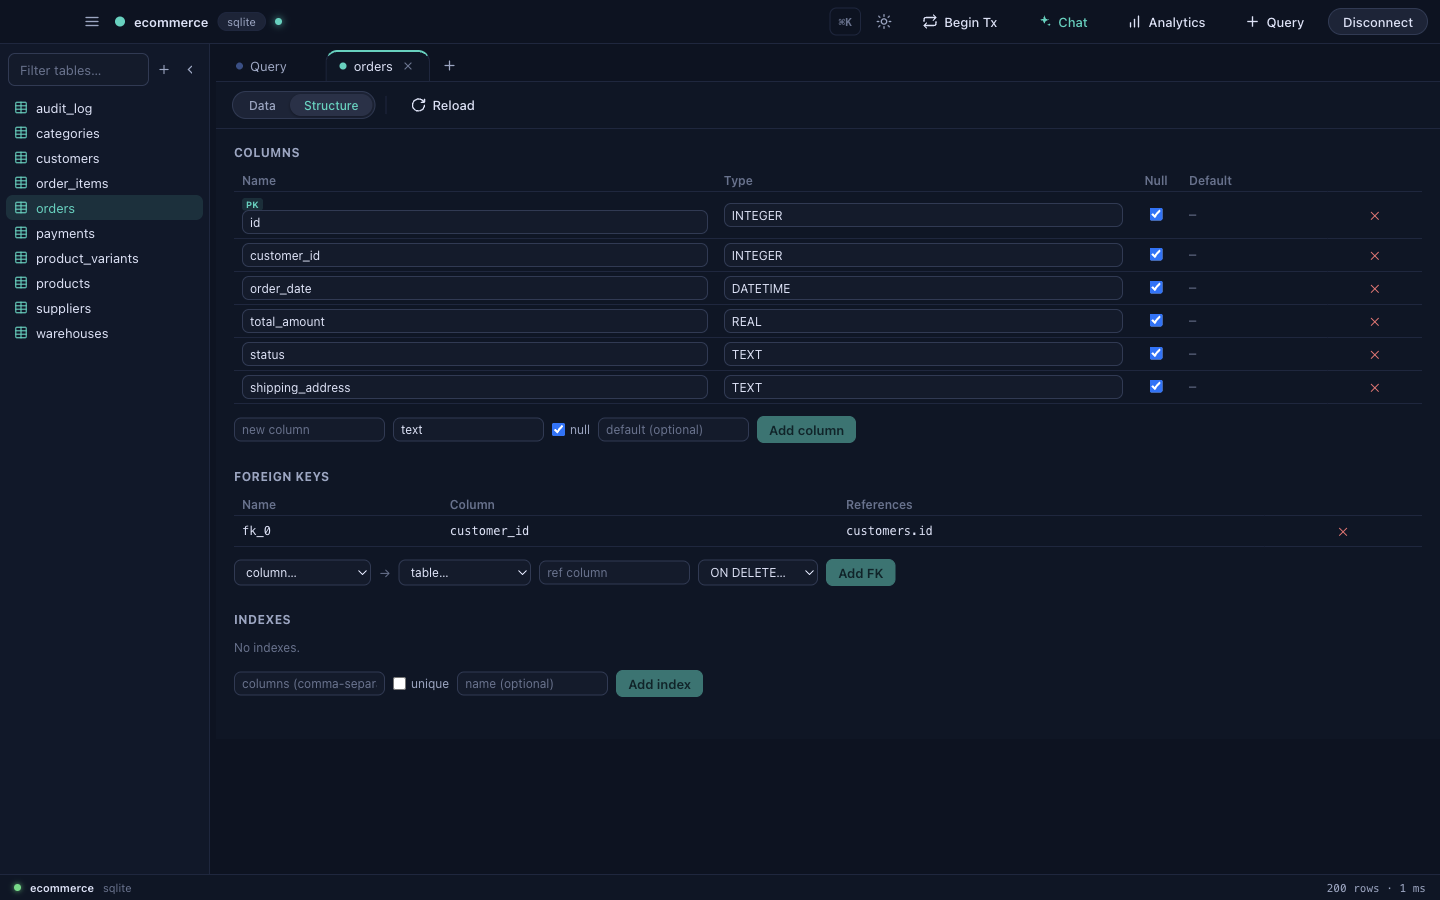This screenshot has height=900, width=1440.
Task: Delete the shipping_address column
Action: point(1375,388)
